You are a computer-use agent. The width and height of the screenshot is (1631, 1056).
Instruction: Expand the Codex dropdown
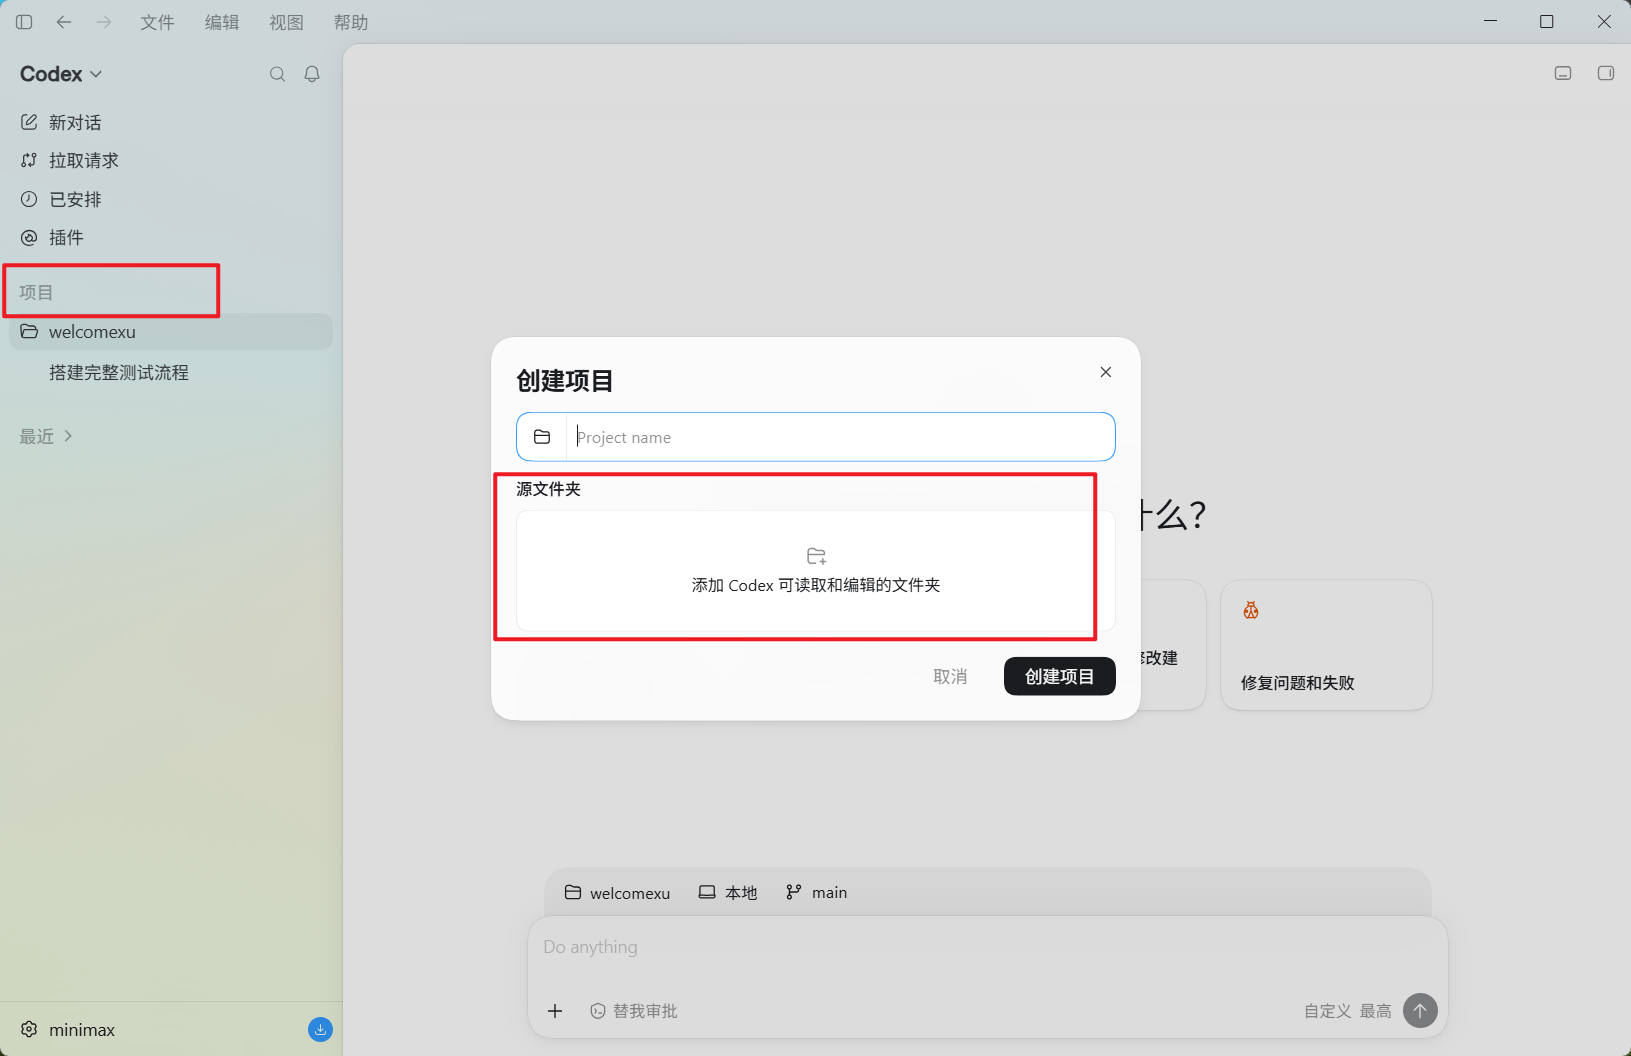(x=61, y=74)
